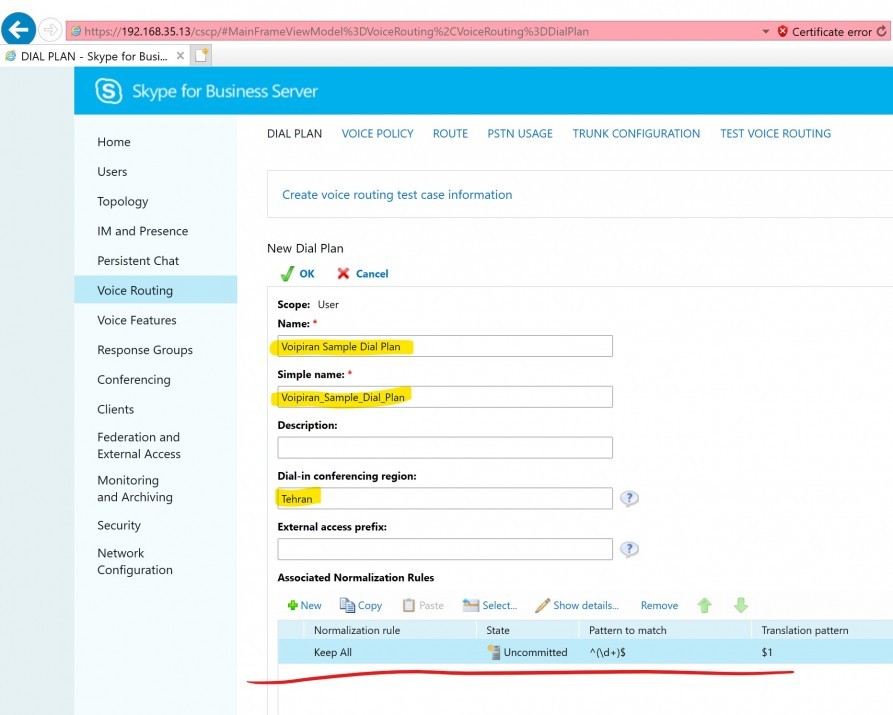Click the browser forward arrow button
Image resolution: width=893 pixels, height=715 pixels.
51,30
